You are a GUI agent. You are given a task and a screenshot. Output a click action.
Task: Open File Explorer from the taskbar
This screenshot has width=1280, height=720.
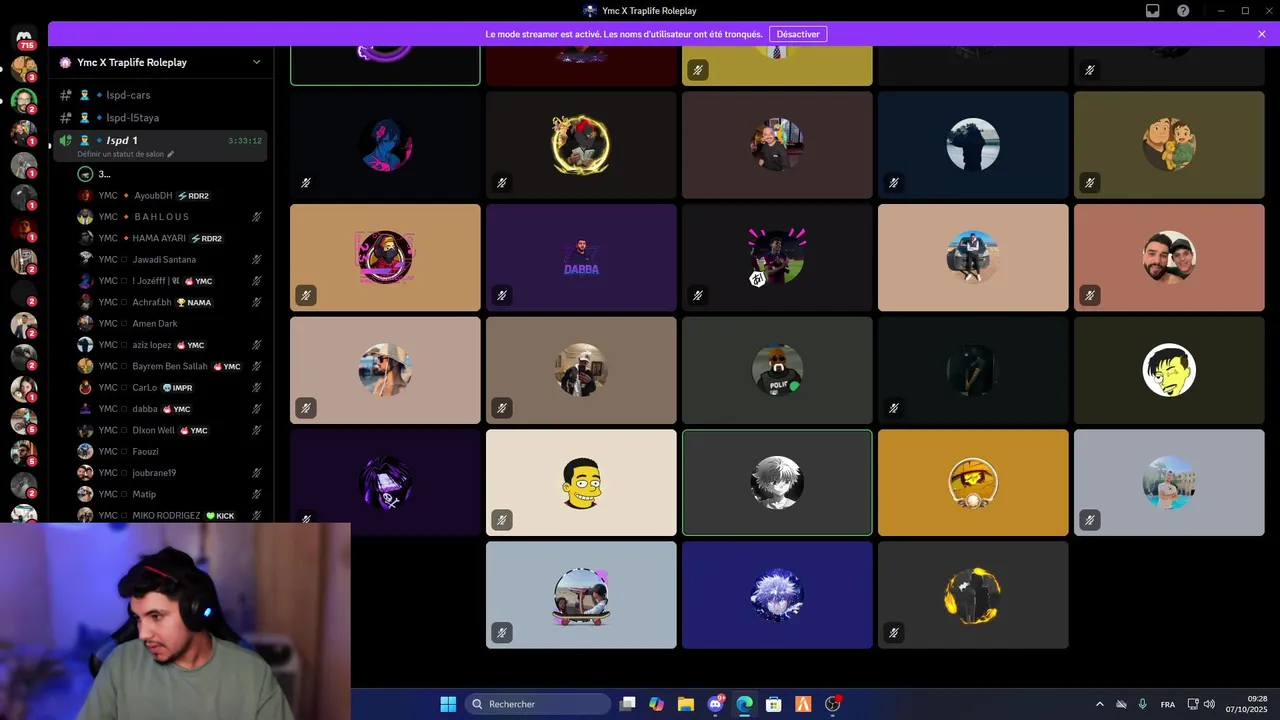[x=685, y=704]
